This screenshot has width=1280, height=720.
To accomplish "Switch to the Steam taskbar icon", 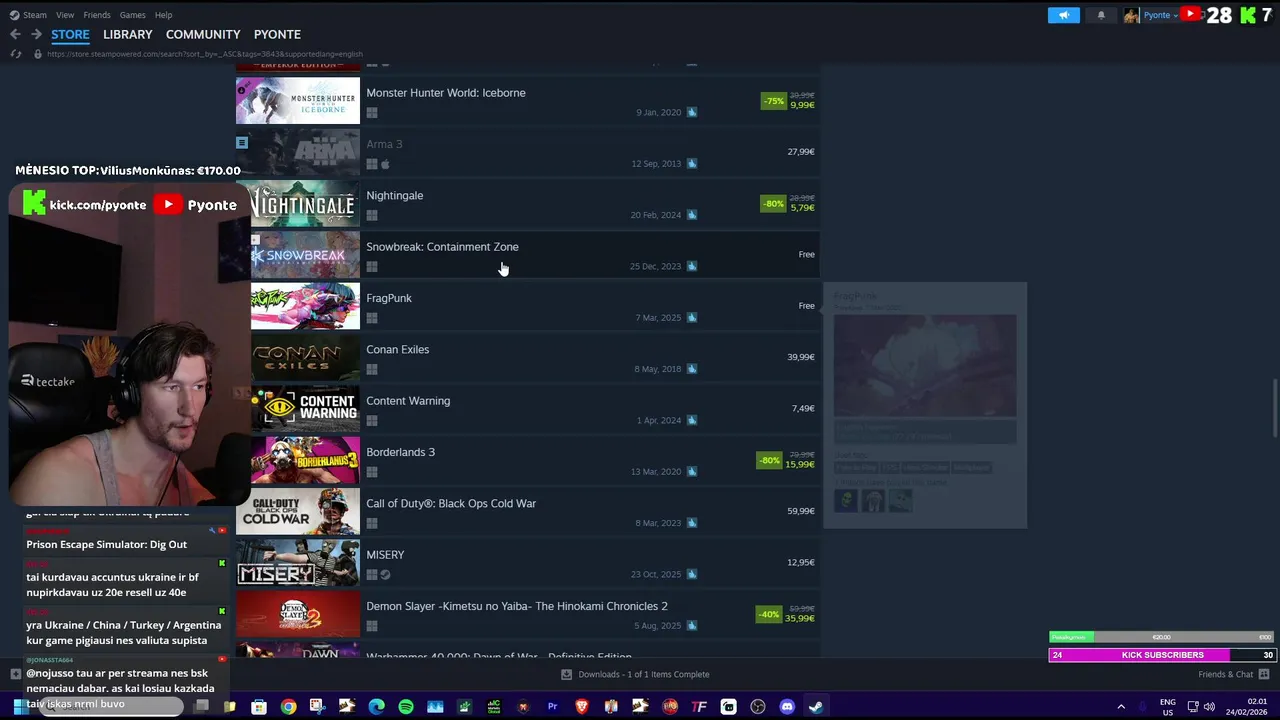I will [816, 707].
